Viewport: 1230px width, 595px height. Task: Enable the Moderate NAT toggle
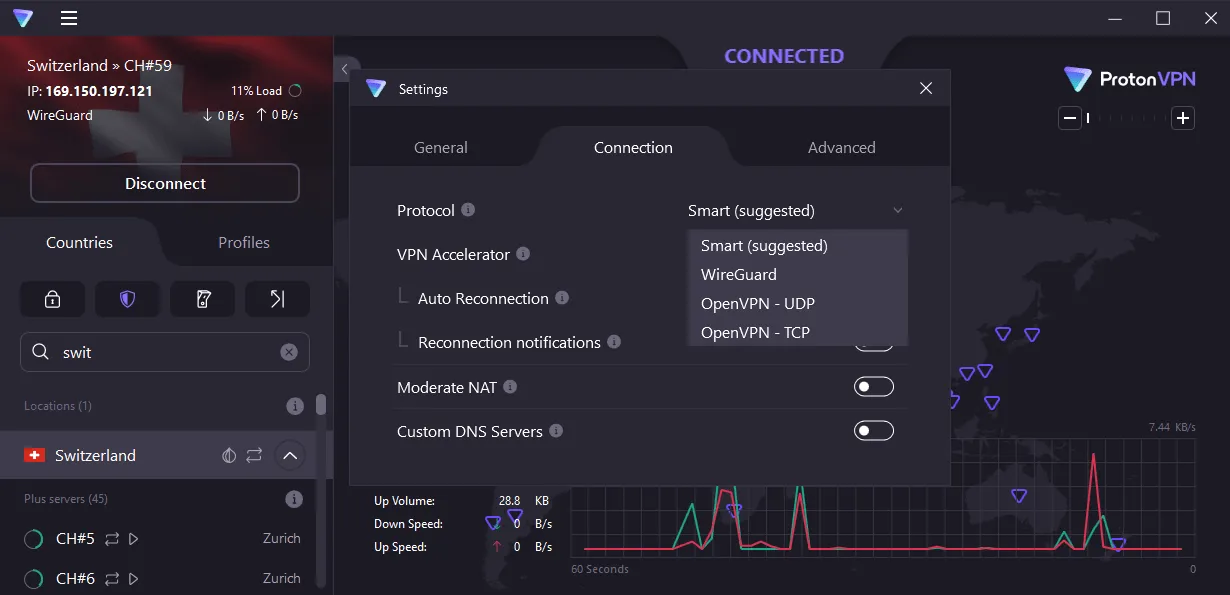(873, 386)
